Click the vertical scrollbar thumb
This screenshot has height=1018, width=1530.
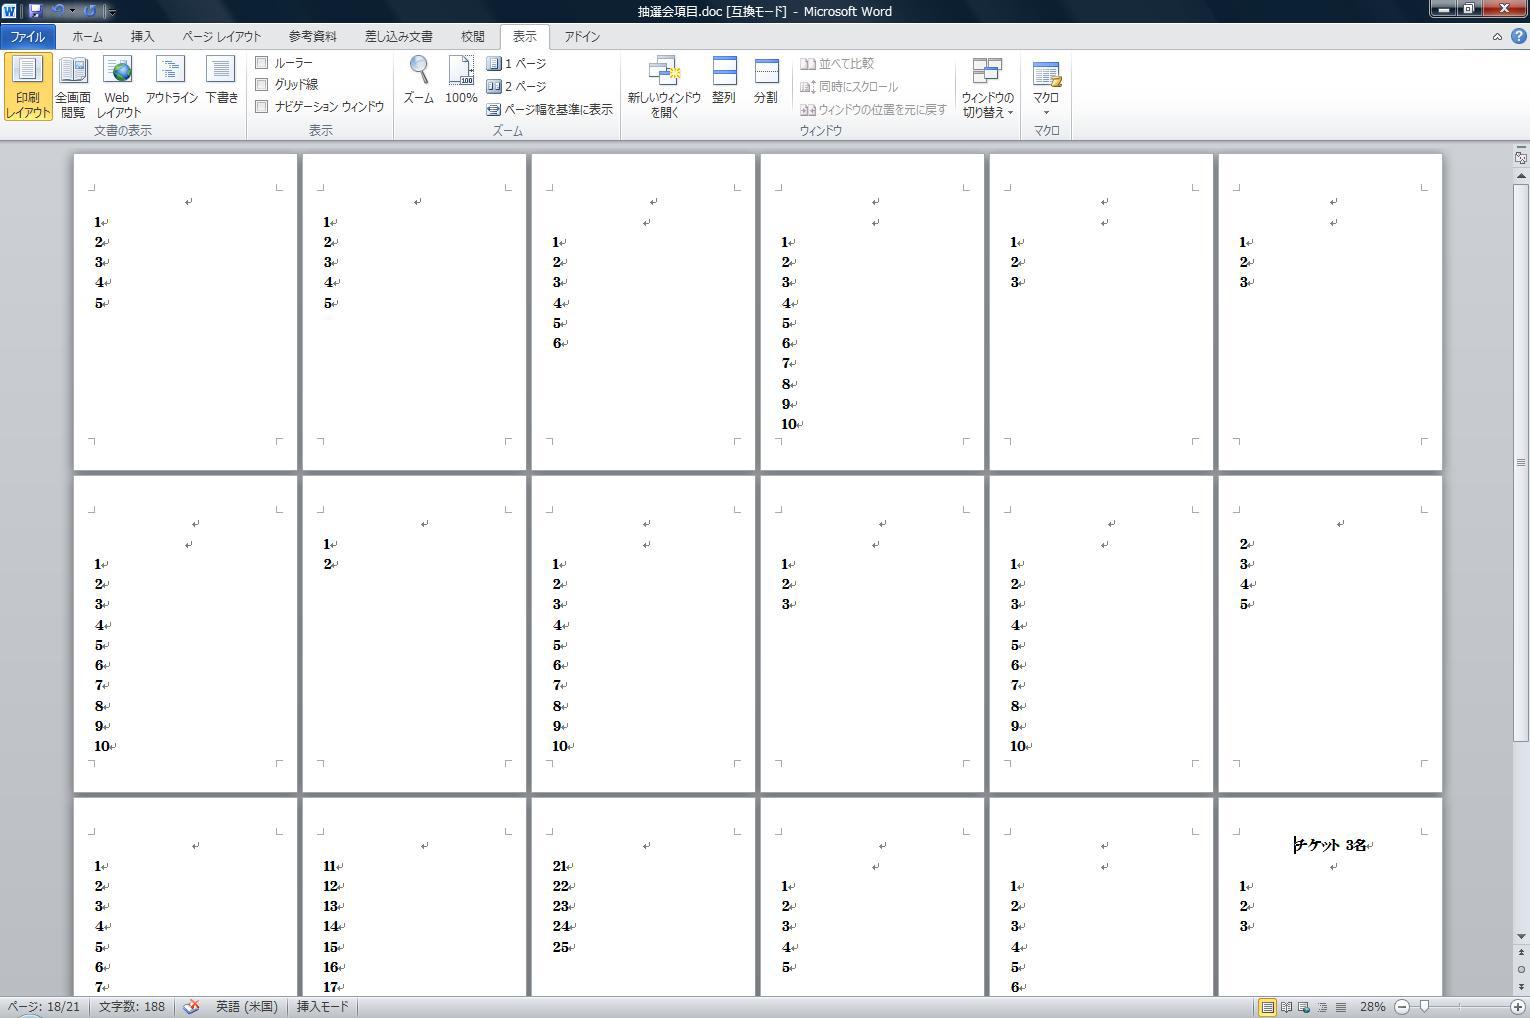click(1521, 462)
